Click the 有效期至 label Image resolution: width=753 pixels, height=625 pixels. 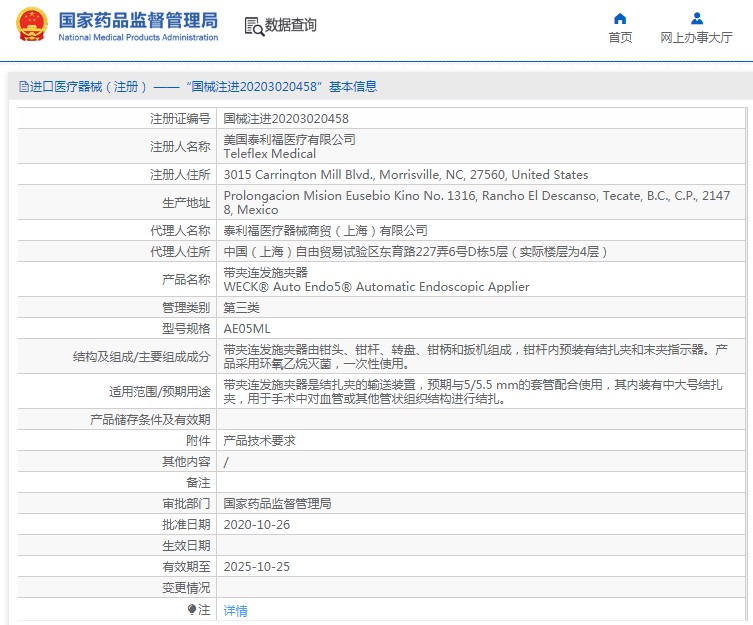tap(186, 567)
